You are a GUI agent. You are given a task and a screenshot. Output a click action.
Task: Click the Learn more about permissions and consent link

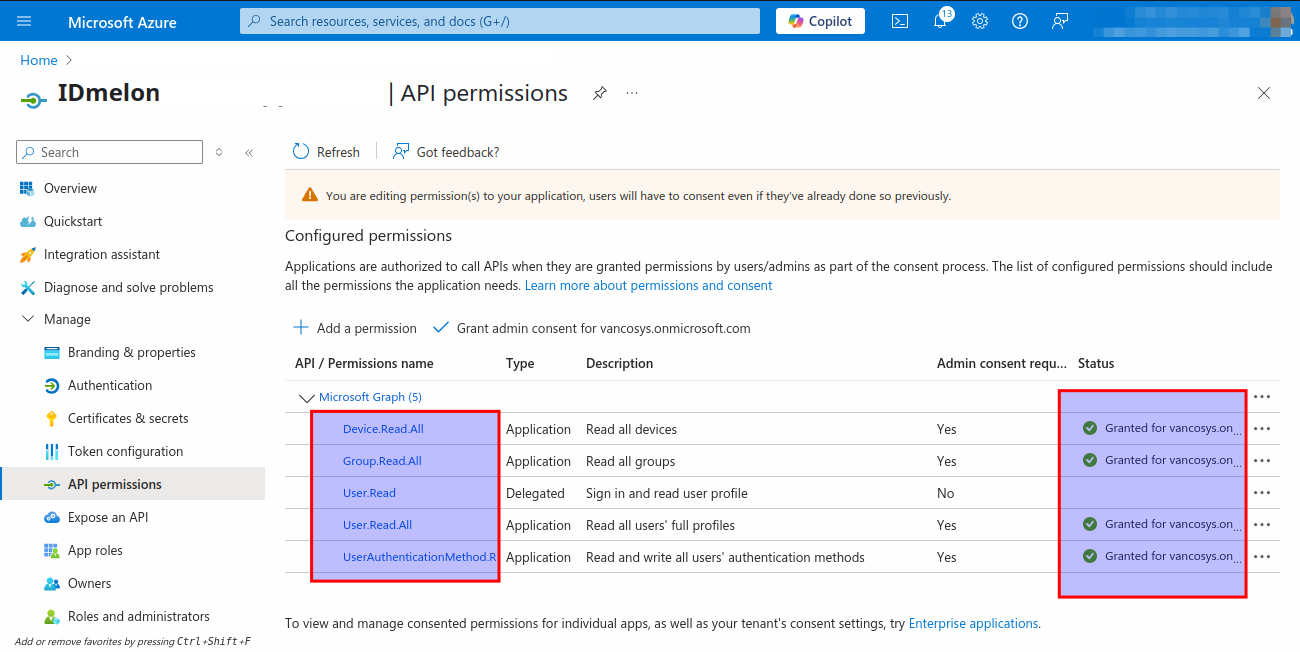[648, 285]
